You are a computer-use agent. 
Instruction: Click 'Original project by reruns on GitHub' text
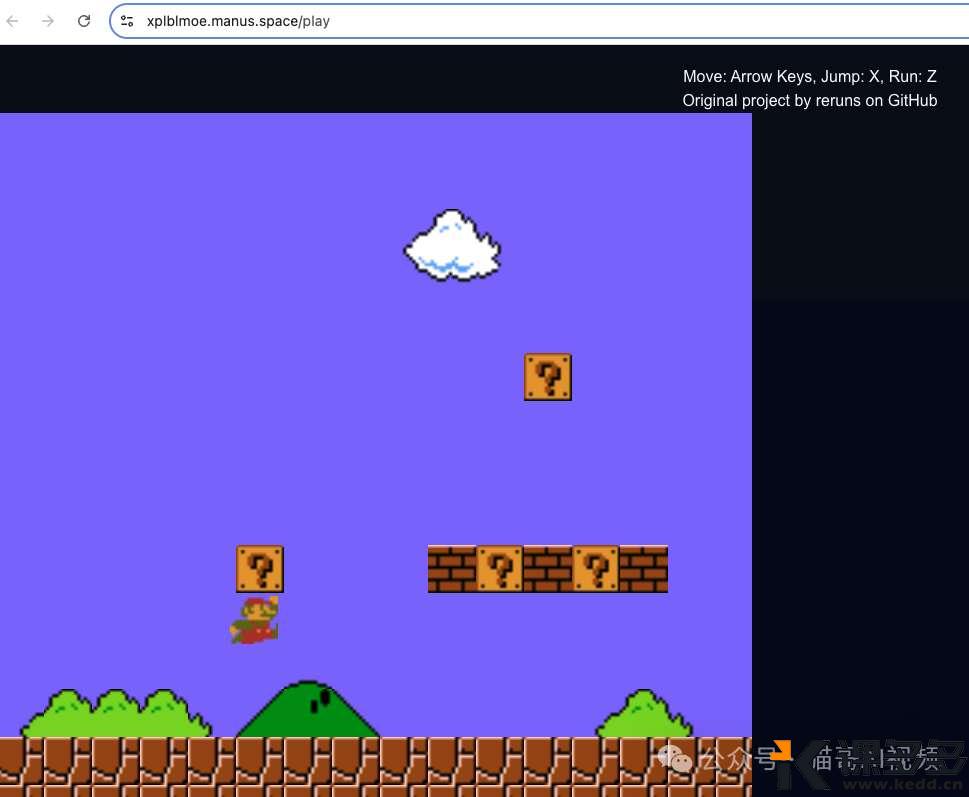coord(810,101)
